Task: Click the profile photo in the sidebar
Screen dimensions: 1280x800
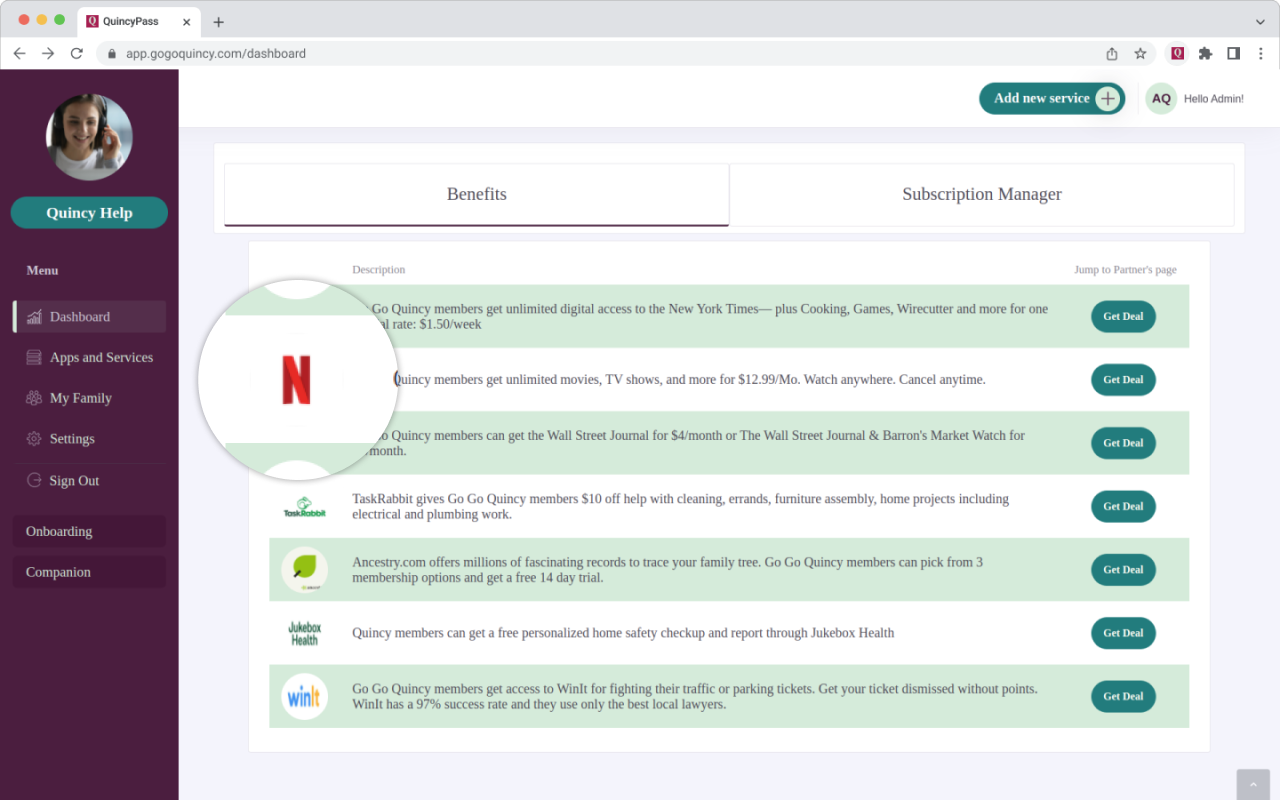Action: click(89, 137)
